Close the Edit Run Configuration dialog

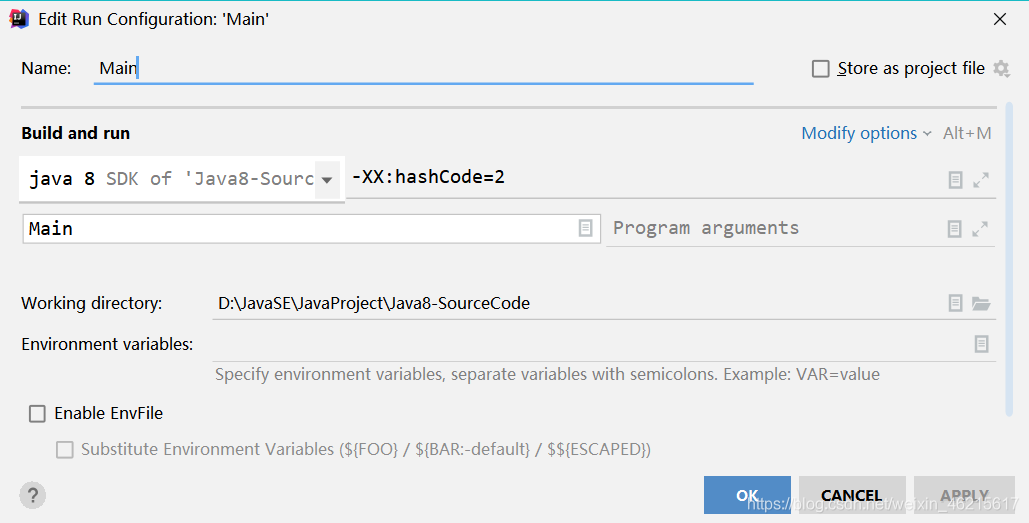(x=1000, y=18)
